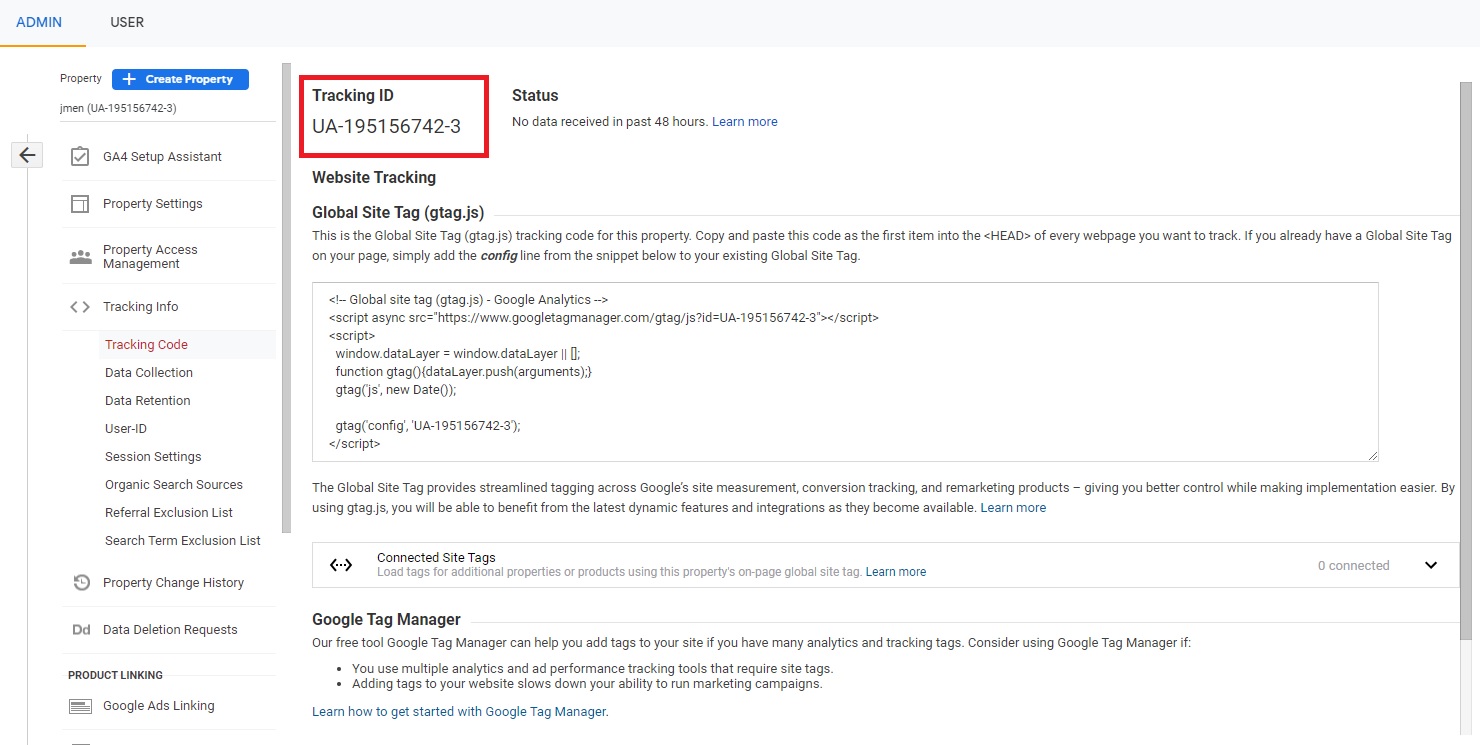Select Session Settings submenu item

(x=153, y=456)
